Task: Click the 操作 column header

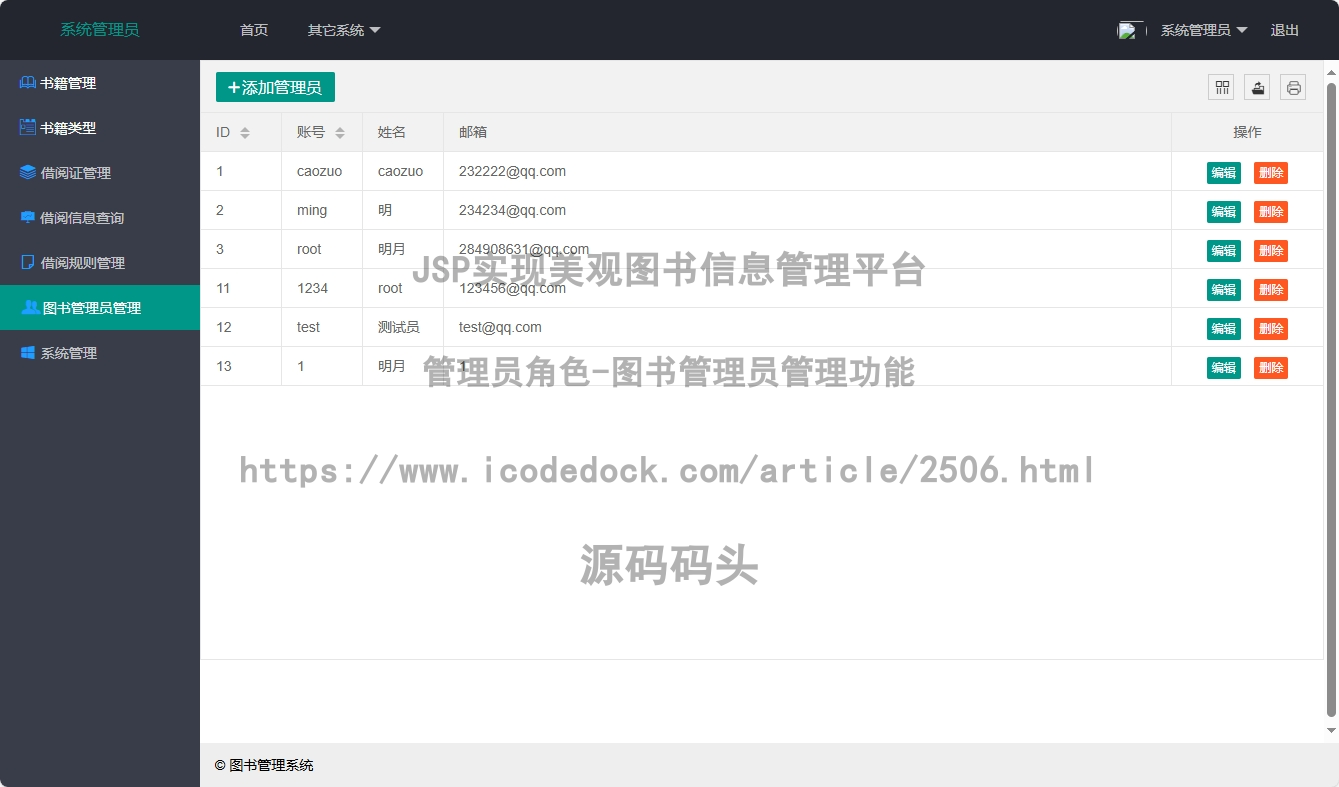Action: coord(1247,132)
